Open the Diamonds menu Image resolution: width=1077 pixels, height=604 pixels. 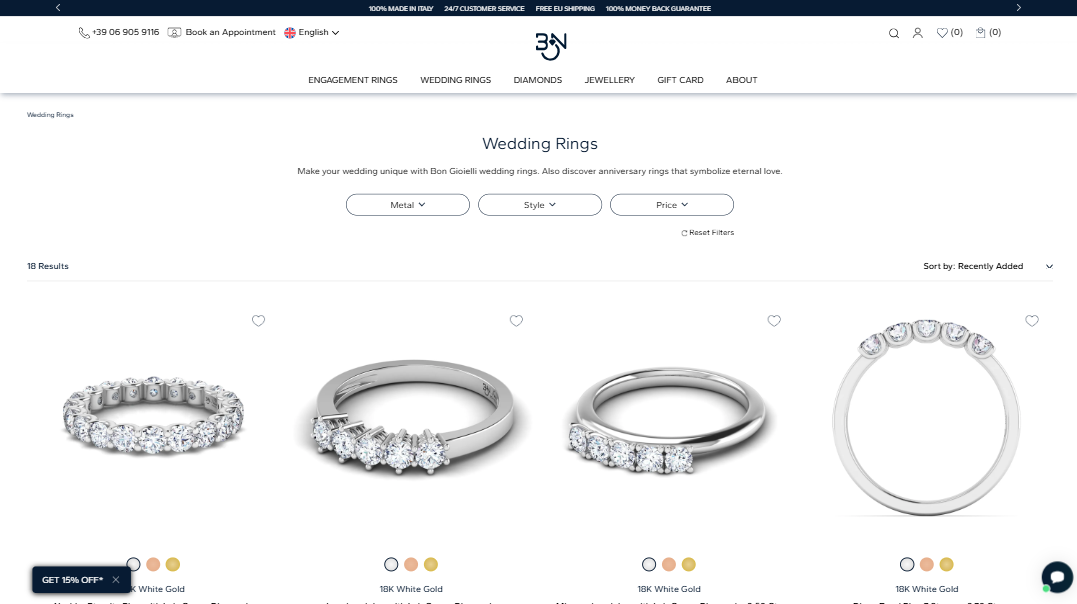[538, 80]
